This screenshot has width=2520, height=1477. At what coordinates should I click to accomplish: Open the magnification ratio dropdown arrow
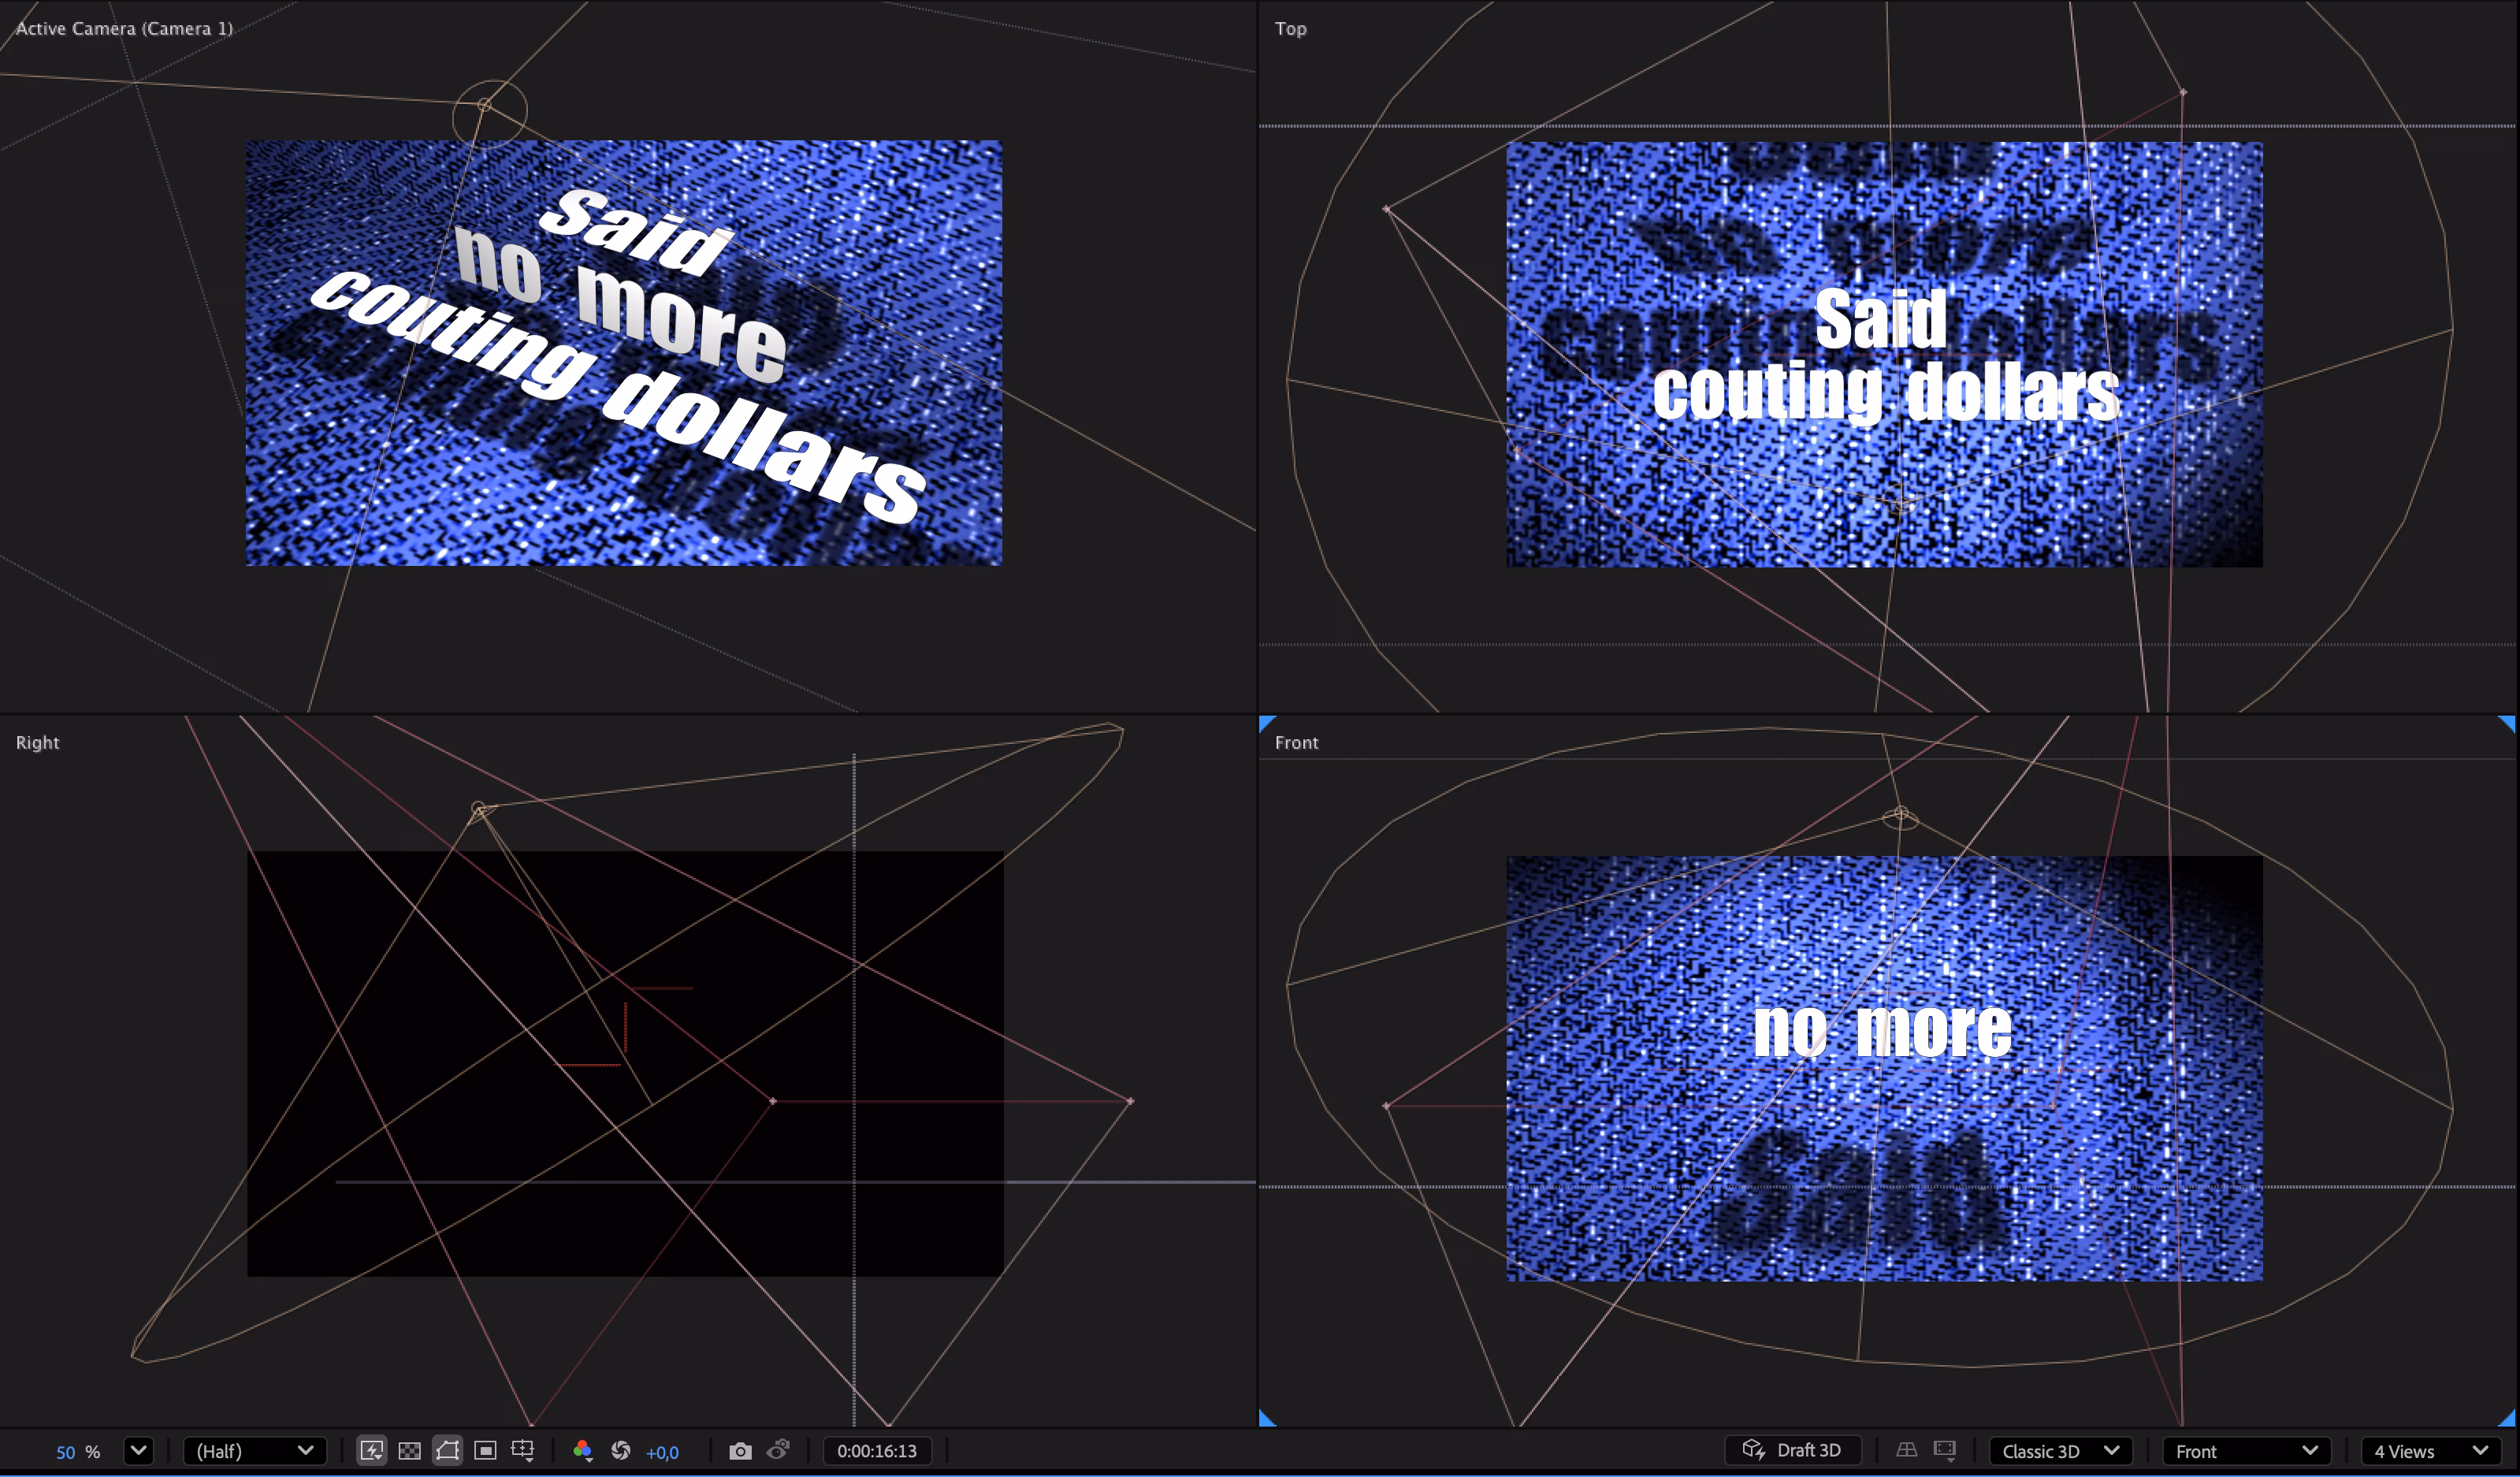[x=138, y=1450]
